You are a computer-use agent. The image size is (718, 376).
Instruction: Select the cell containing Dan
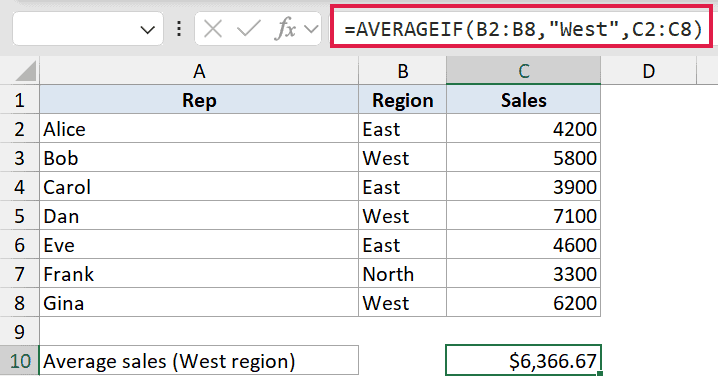click(x=199, y=216)
